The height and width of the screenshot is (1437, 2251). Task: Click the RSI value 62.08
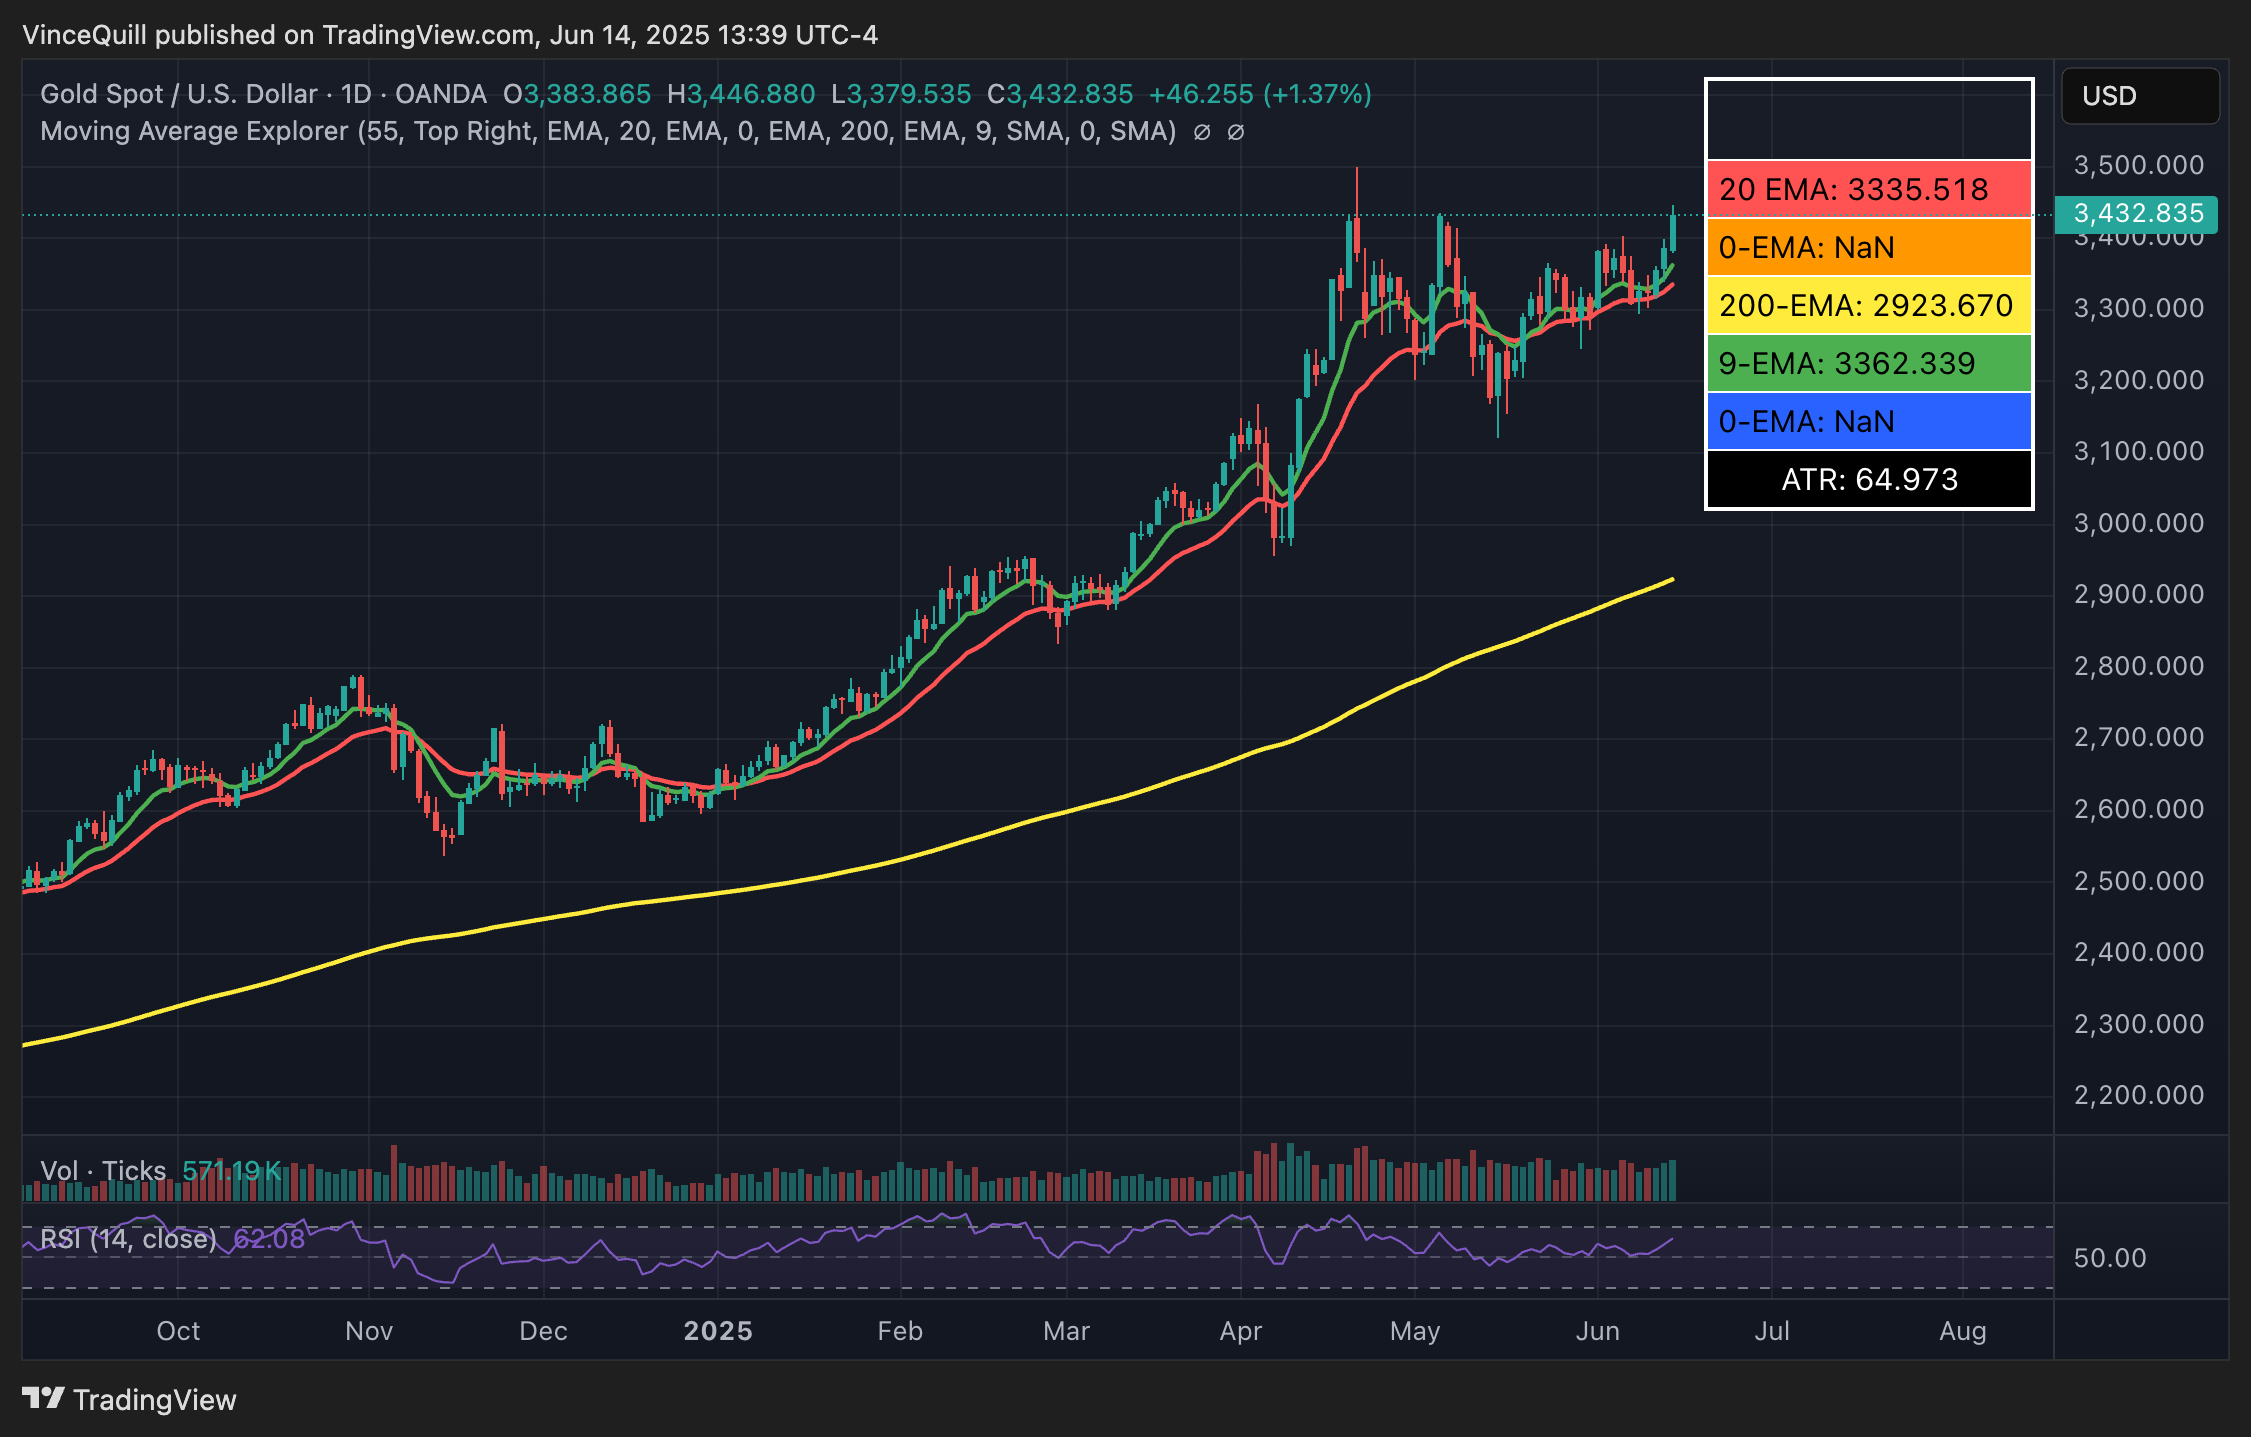268,1238
